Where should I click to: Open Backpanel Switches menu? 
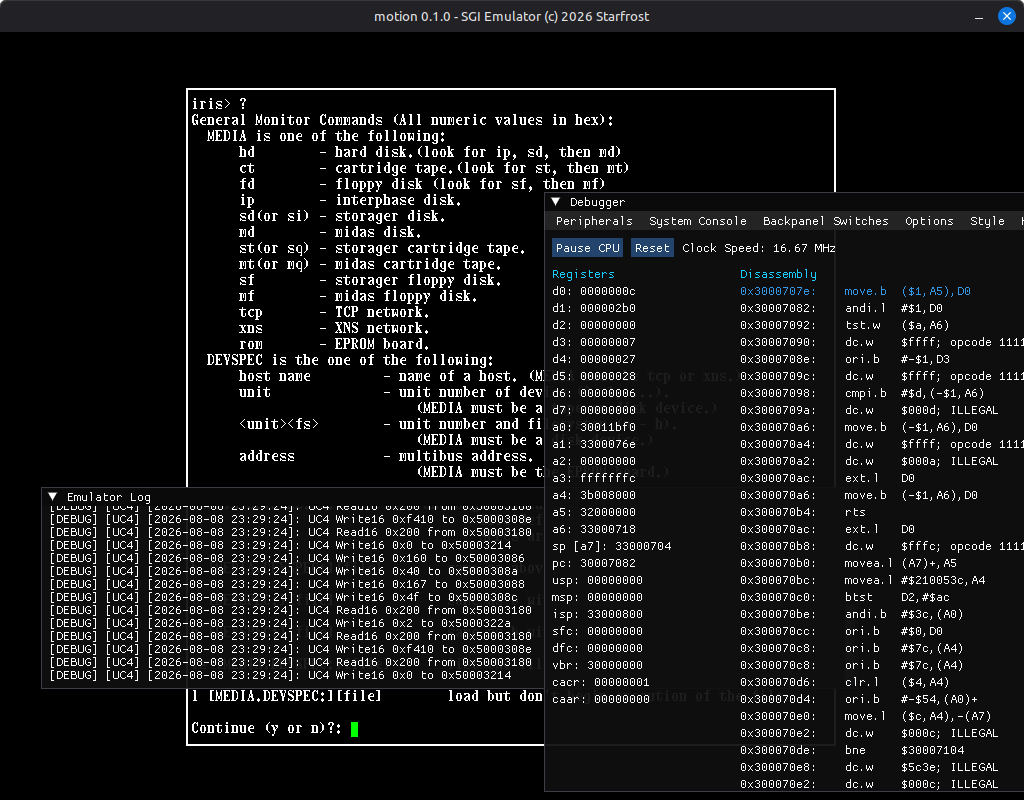click(x=825, y=221)
